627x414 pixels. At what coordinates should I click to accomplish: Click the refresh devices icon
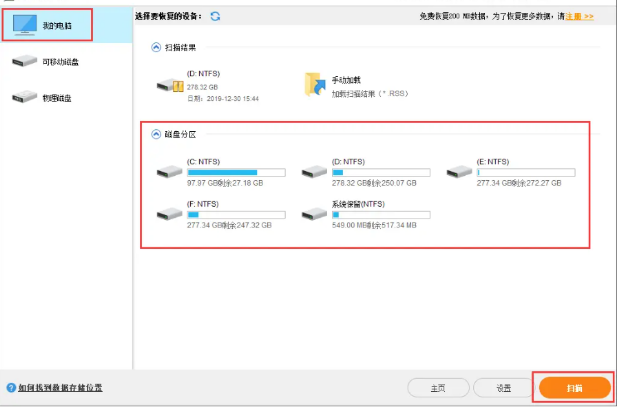click(x=215, y=17)
